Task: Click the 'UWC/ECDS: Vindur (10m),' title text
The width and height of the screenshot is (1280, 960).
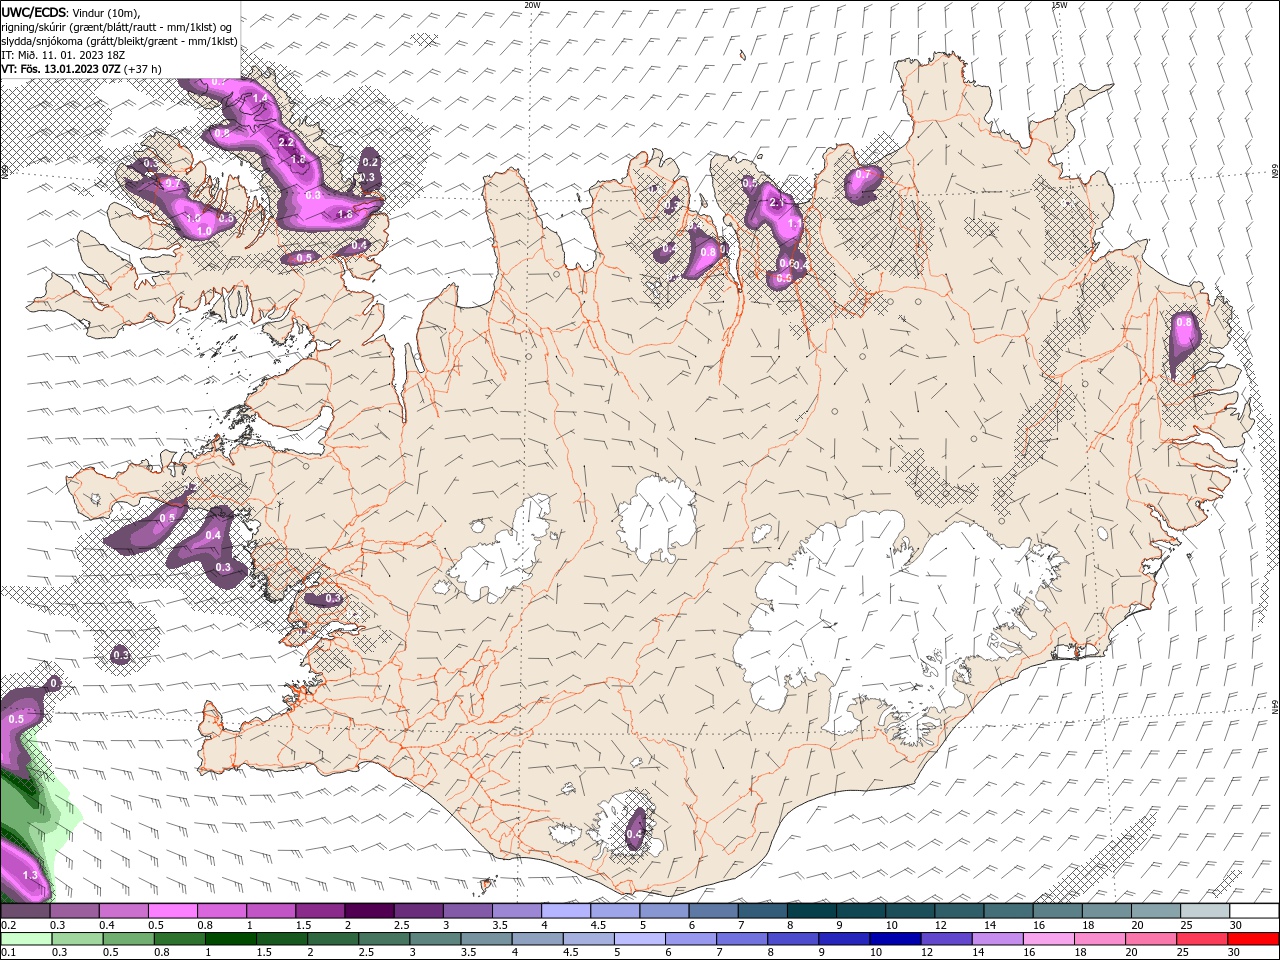Action: pyautogui.click(x=71, y=12)
